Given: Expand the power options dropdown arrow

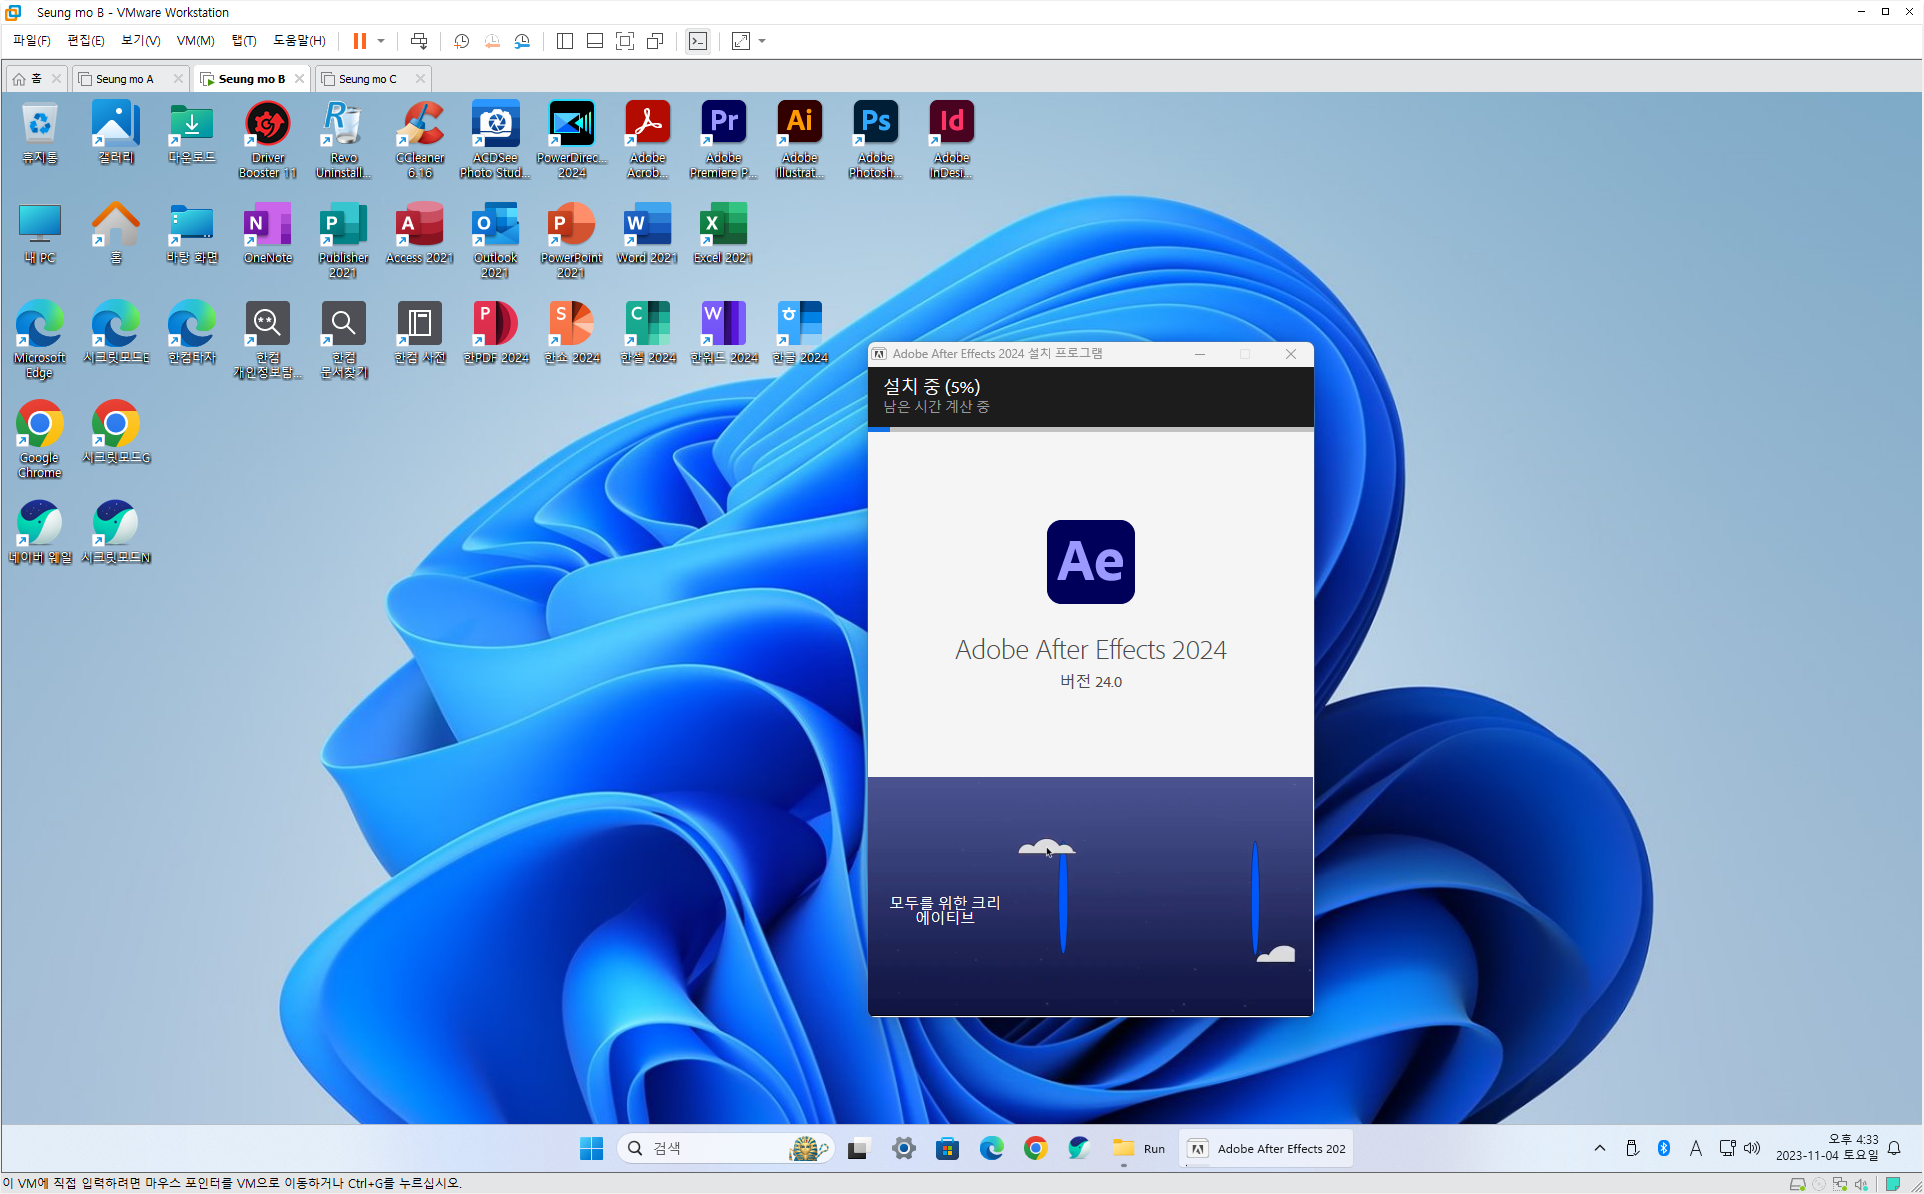Looking at the screenshot, I should [x=381, y=41].
